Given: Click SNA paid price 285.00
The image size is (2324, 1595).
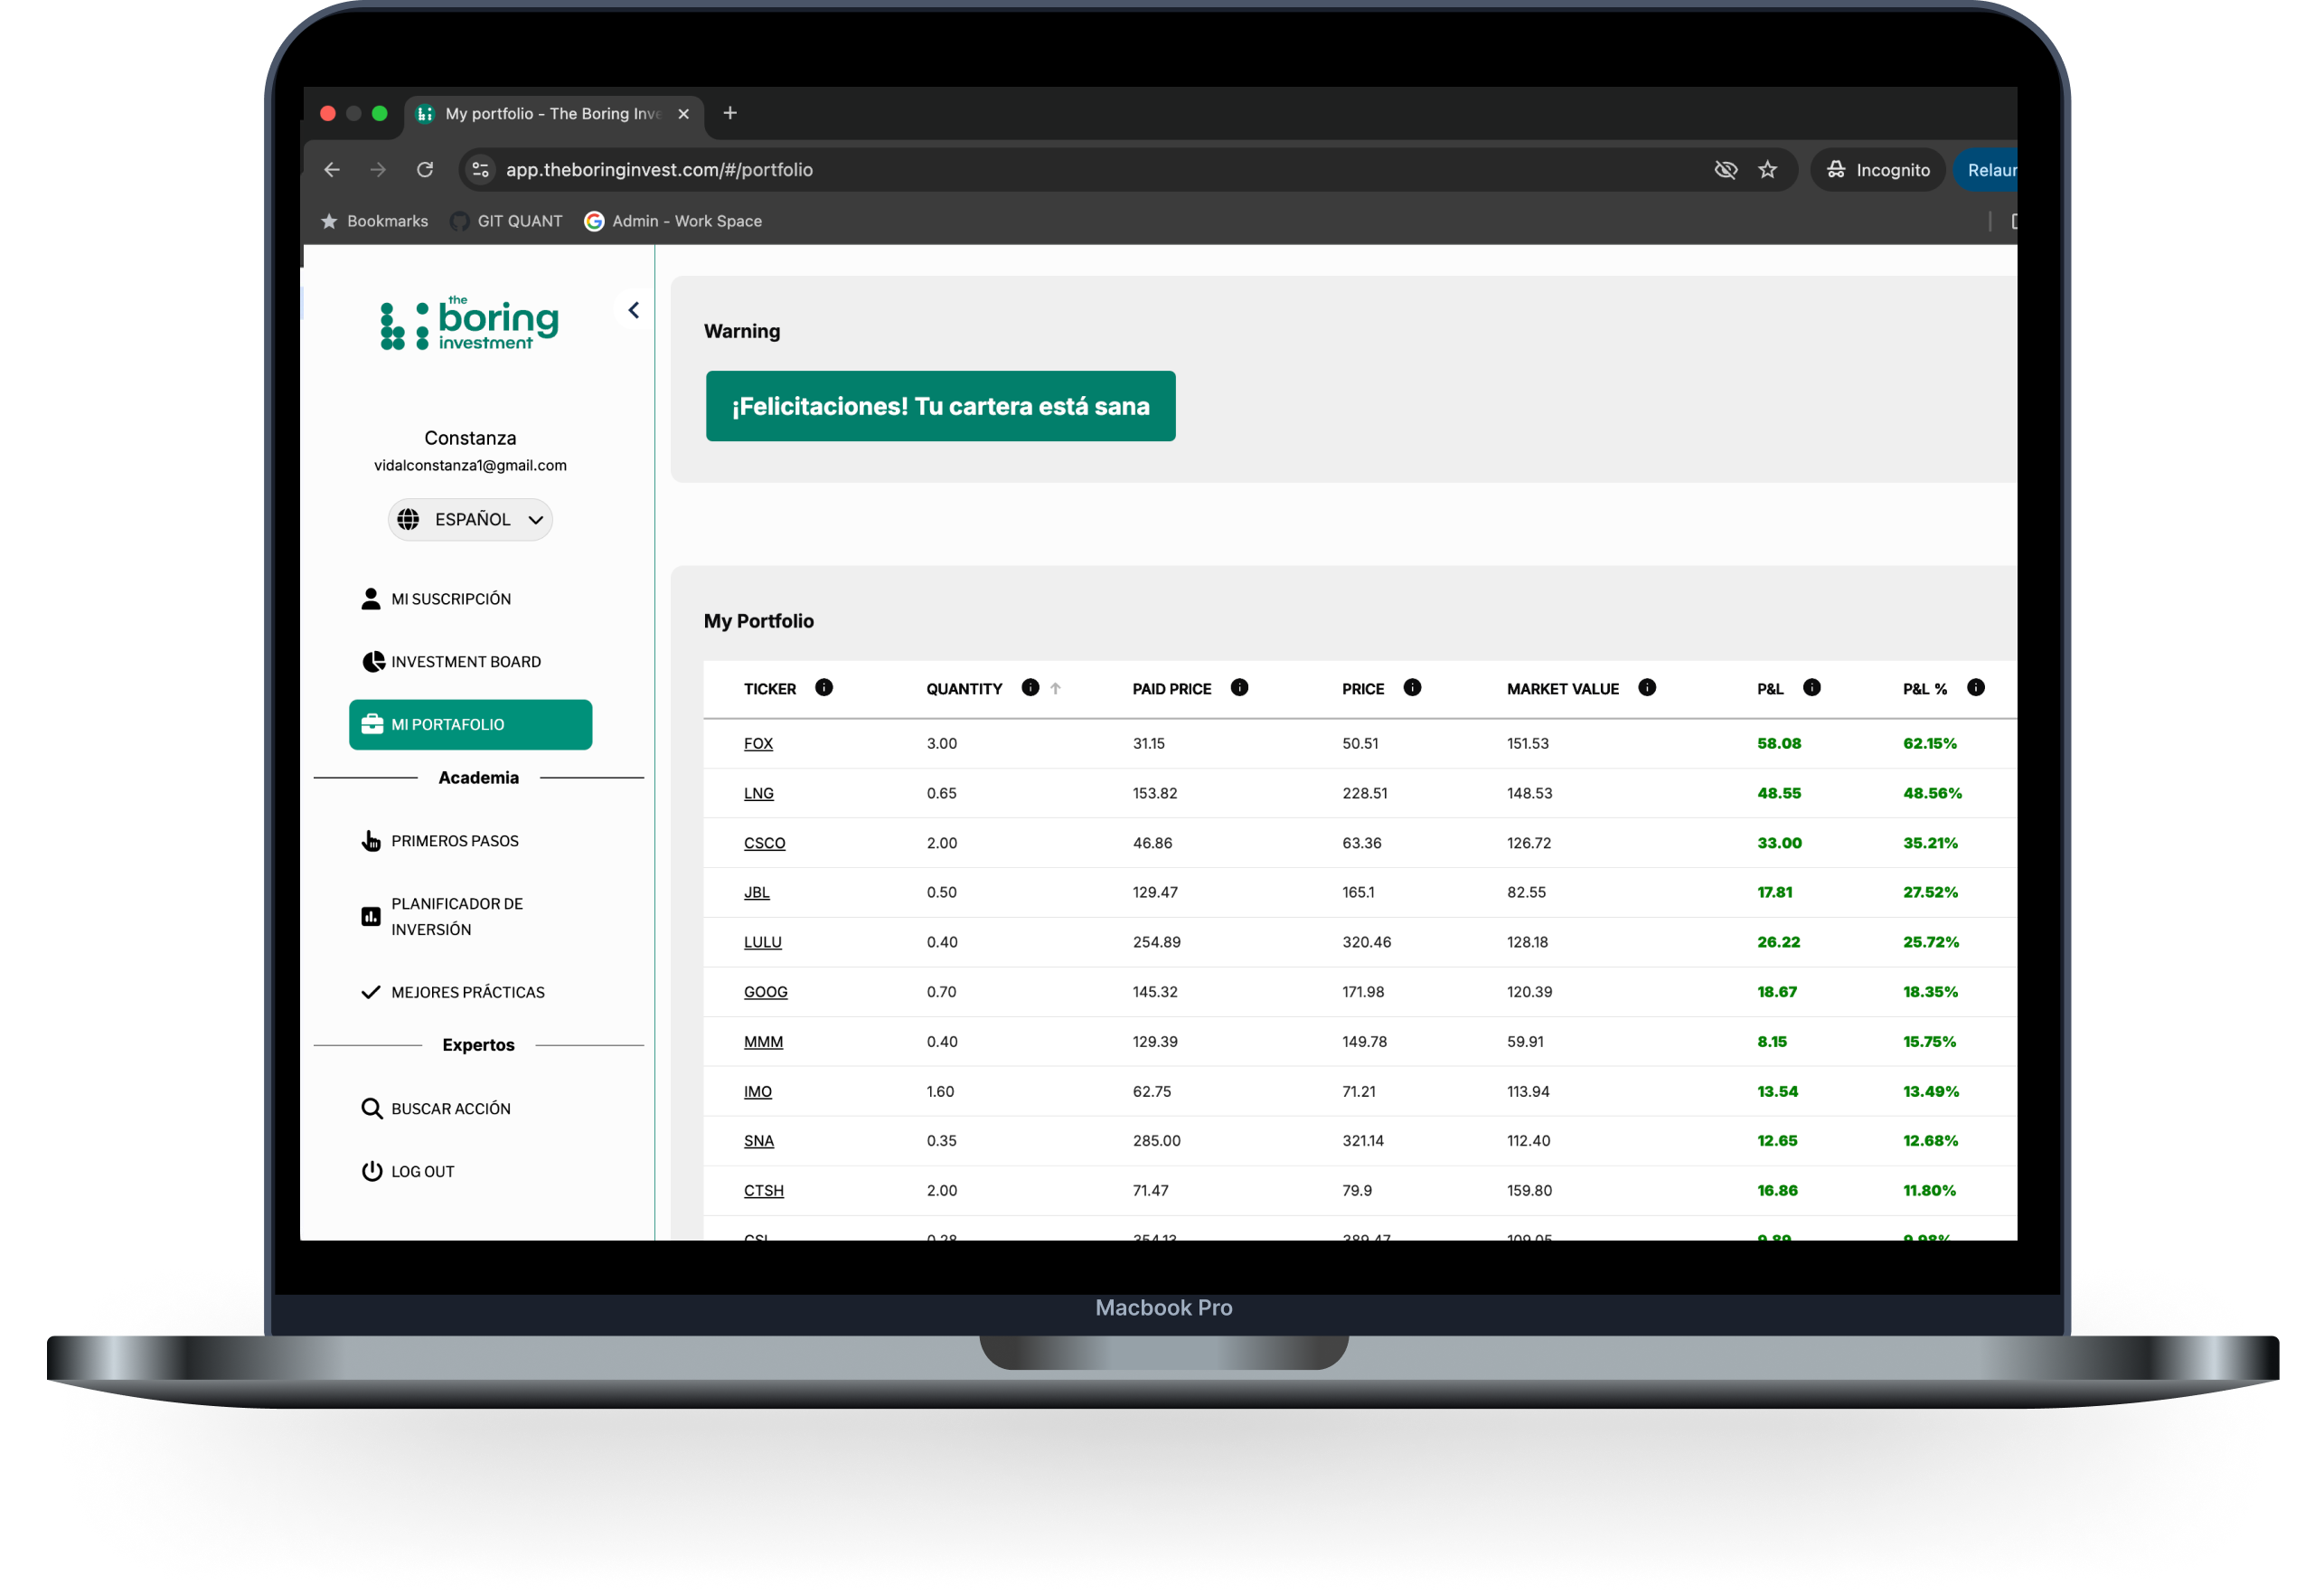Looking at the screenshot, I should 1156,1142.
